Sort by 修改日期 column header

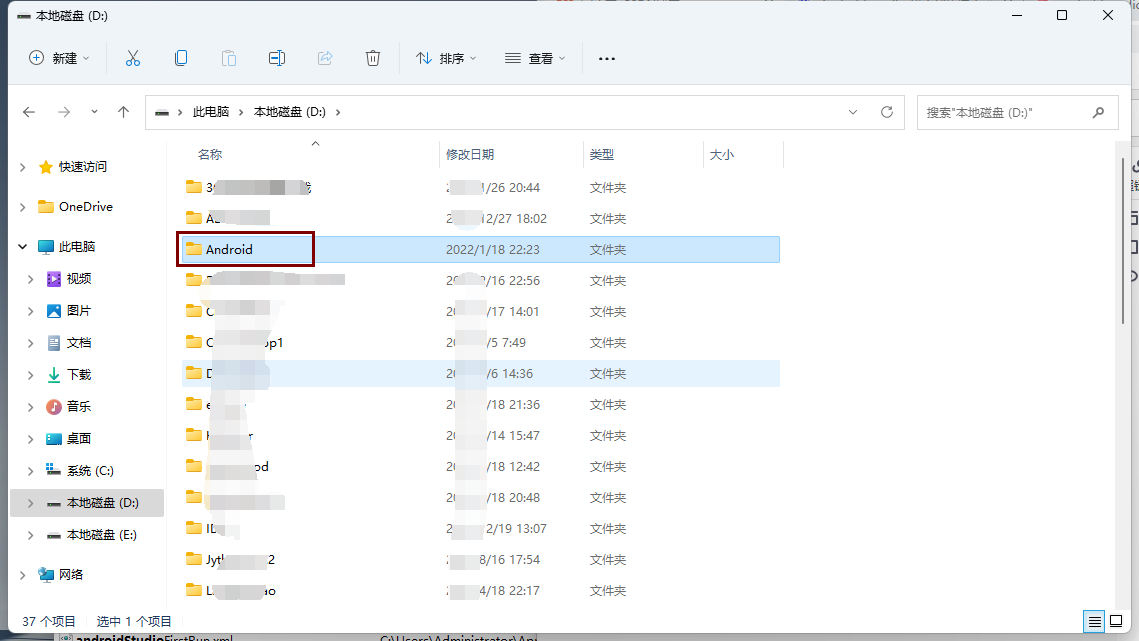tap(470, 155)
